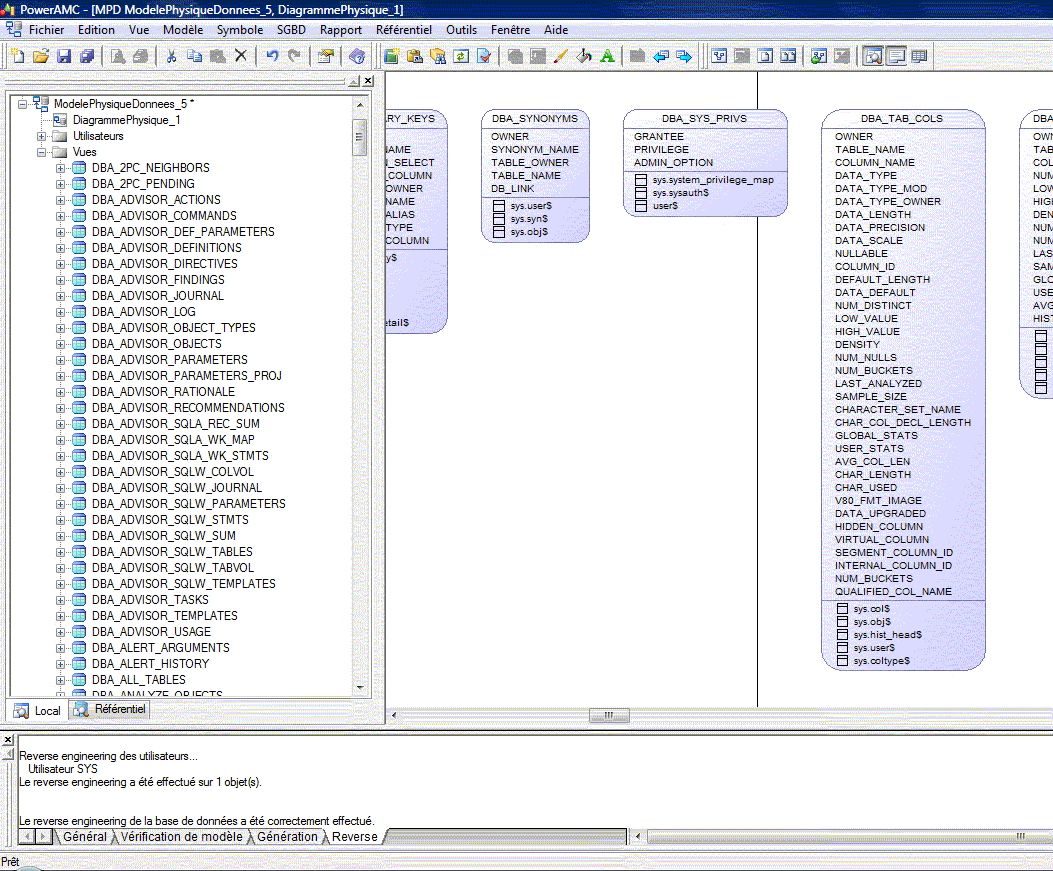
Task: Toggle the result list toolbar button
Action: [x=919, y=56]
